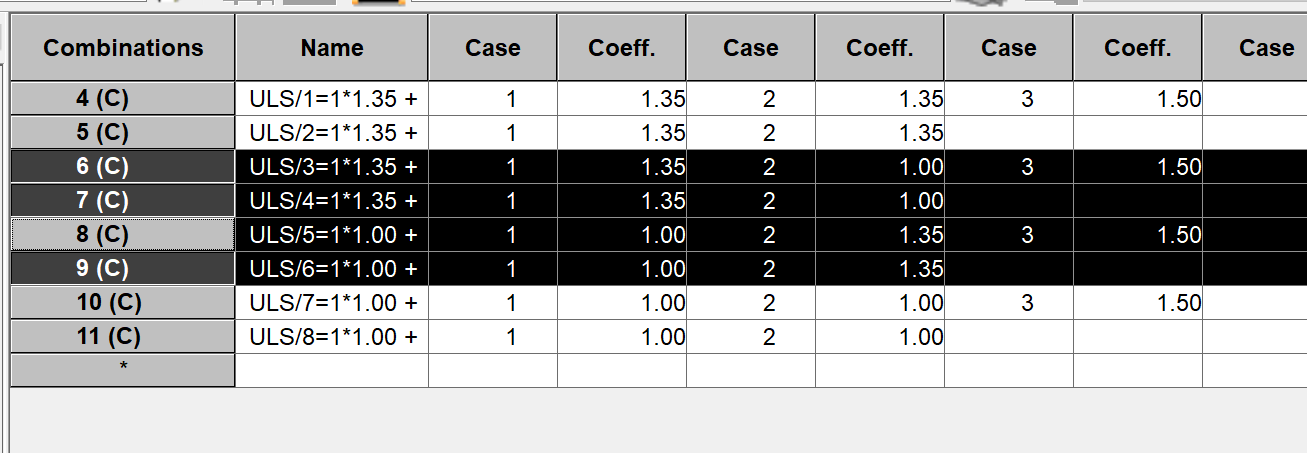The height and width of the screenshot is (453, 1307).
Task: Click the new row asterisk header
Action: [122, 369]
